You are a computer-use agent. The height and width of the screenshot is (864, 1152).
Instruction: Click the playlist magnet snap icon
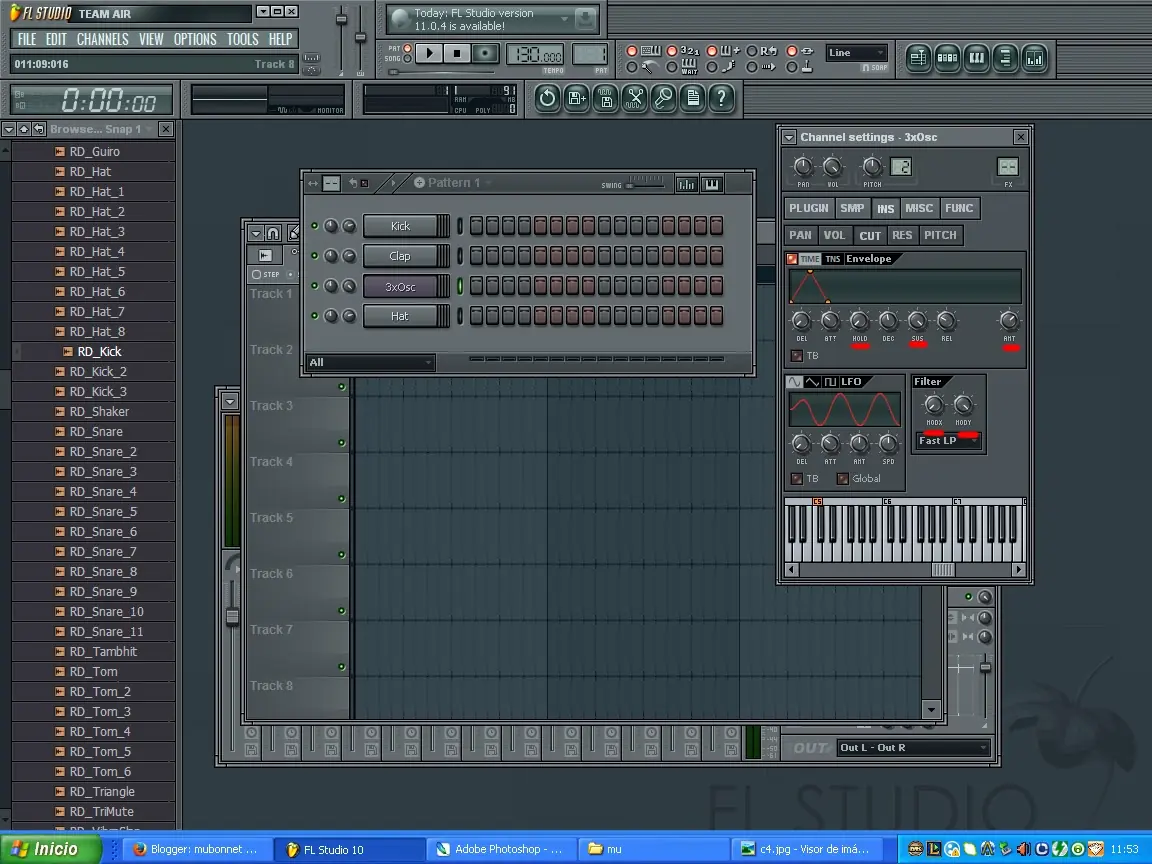[273, 234]
